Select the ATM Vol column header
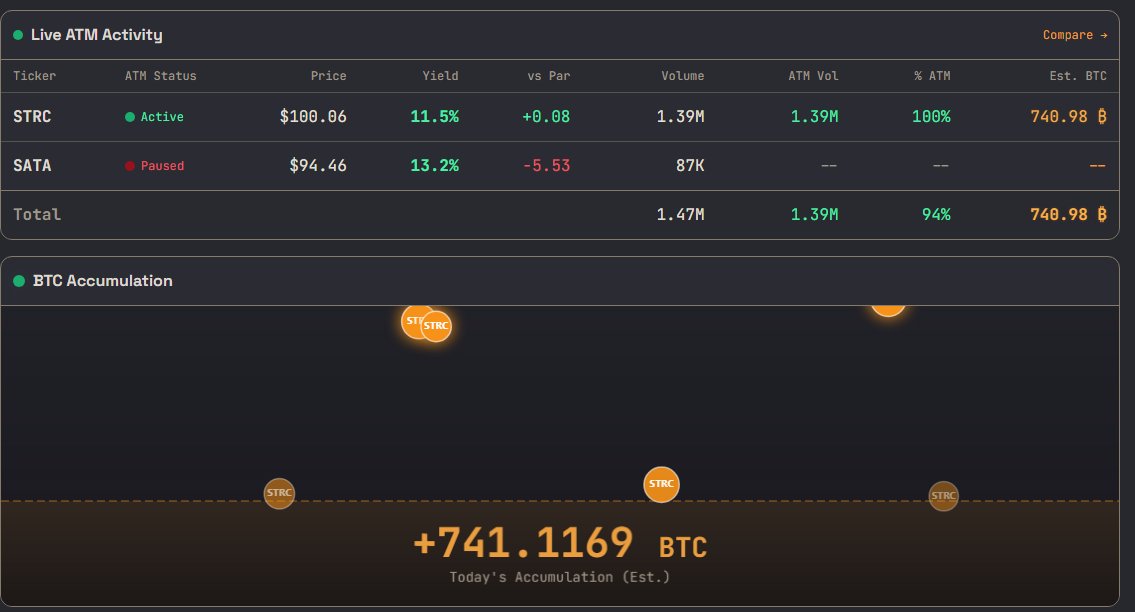Screen dimensions: 1135x612 pos(813,76)
